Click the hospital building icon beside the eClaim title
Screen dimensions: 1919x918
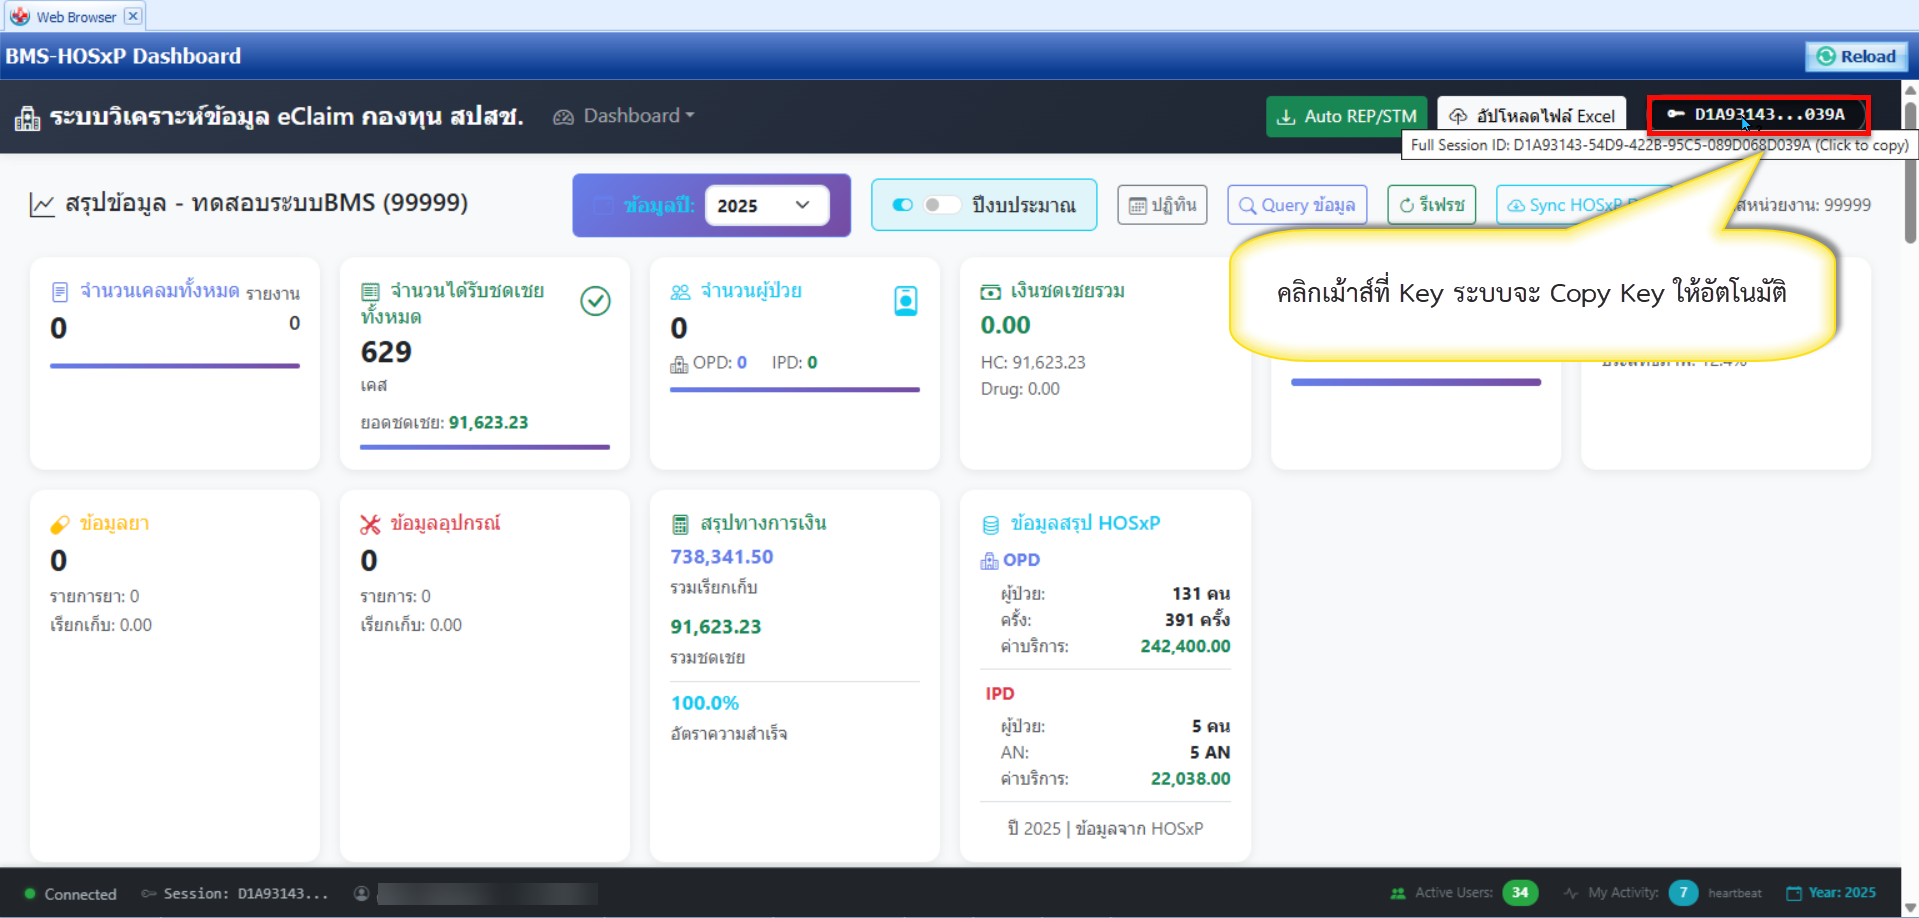(27, 118)
